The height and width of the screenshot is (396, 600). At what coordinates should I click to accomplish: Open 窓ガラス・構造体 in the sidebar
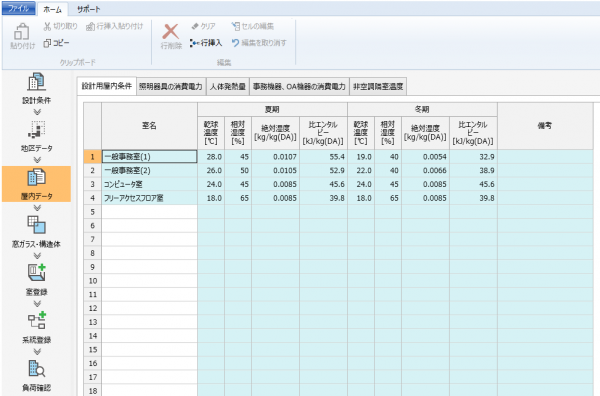[36, 232]
